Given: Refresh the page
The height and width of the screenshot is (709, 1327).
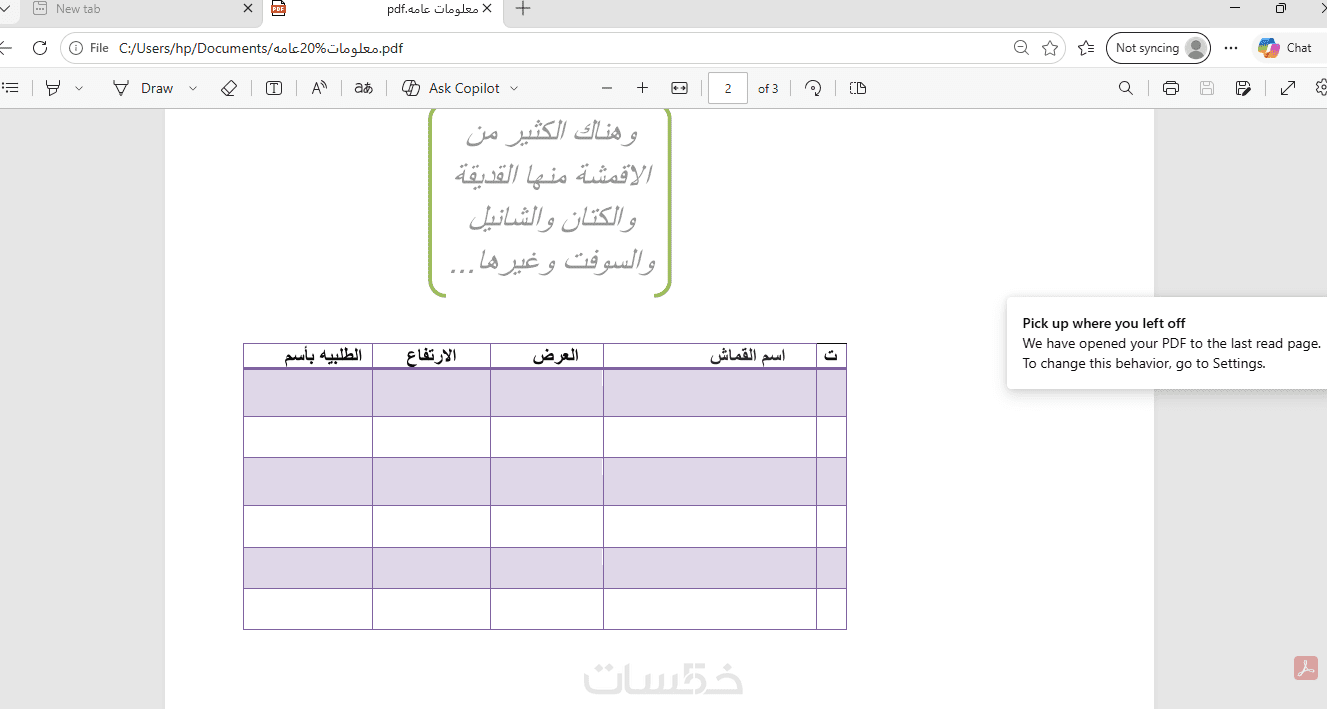Looking at the screenshot, I should point(40,47).
